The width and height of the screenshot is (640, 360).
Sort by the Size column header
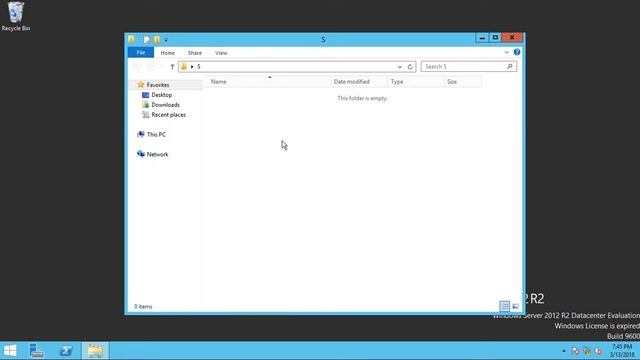(463, 82)
